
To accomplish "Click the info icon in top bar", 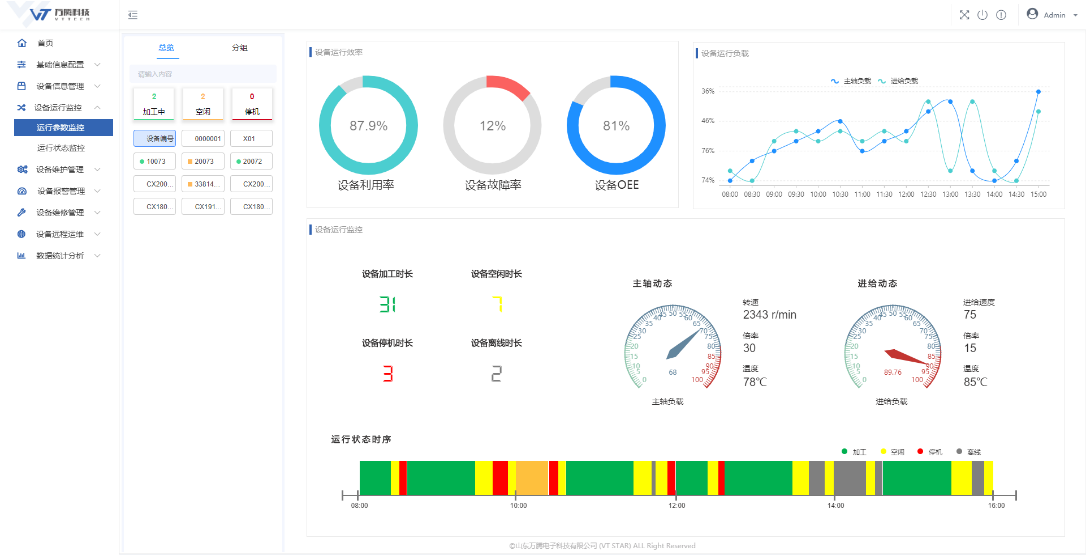I will [1000, 15].
